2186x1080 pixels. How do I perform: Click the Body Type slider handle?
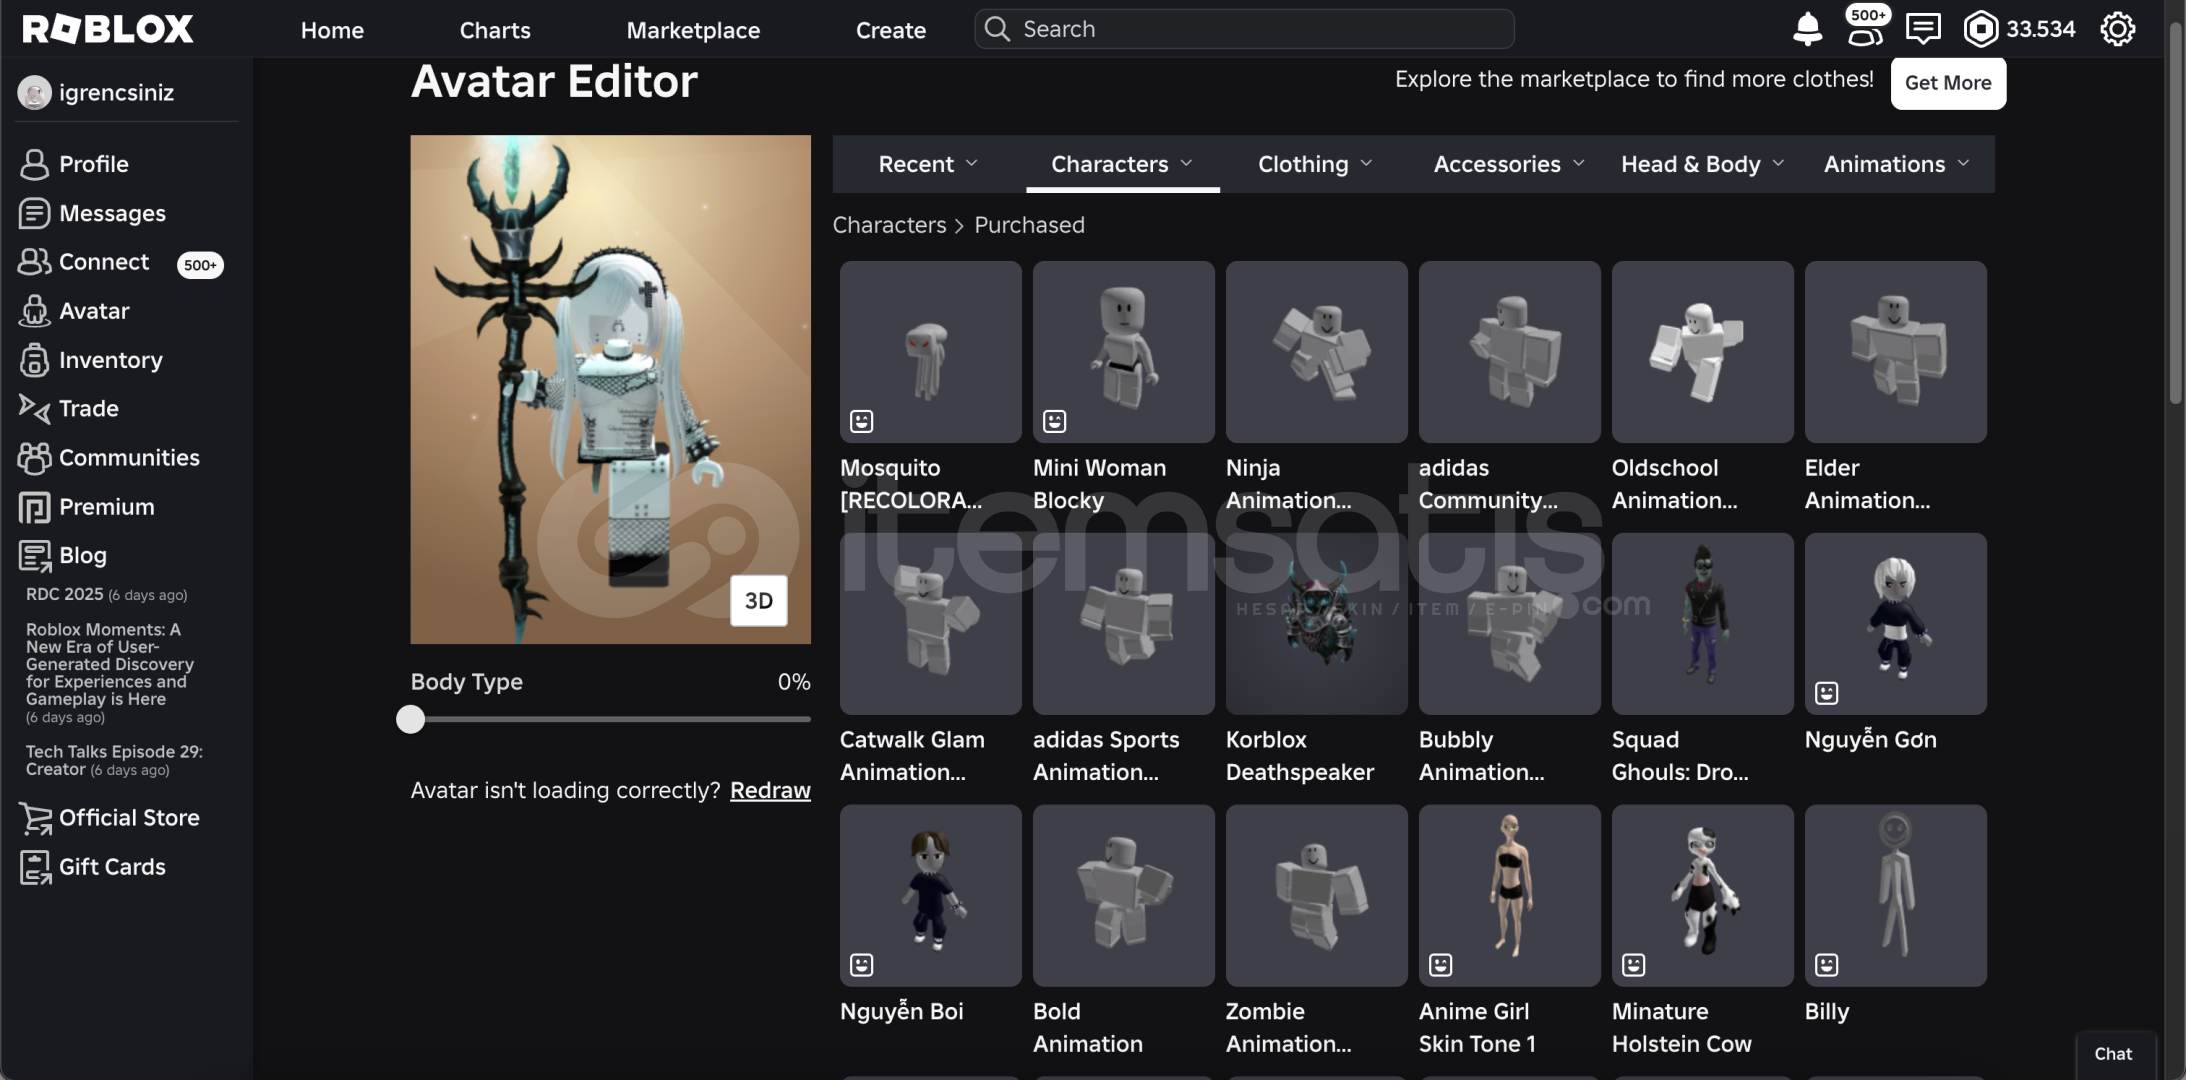[x=410, y=719]
